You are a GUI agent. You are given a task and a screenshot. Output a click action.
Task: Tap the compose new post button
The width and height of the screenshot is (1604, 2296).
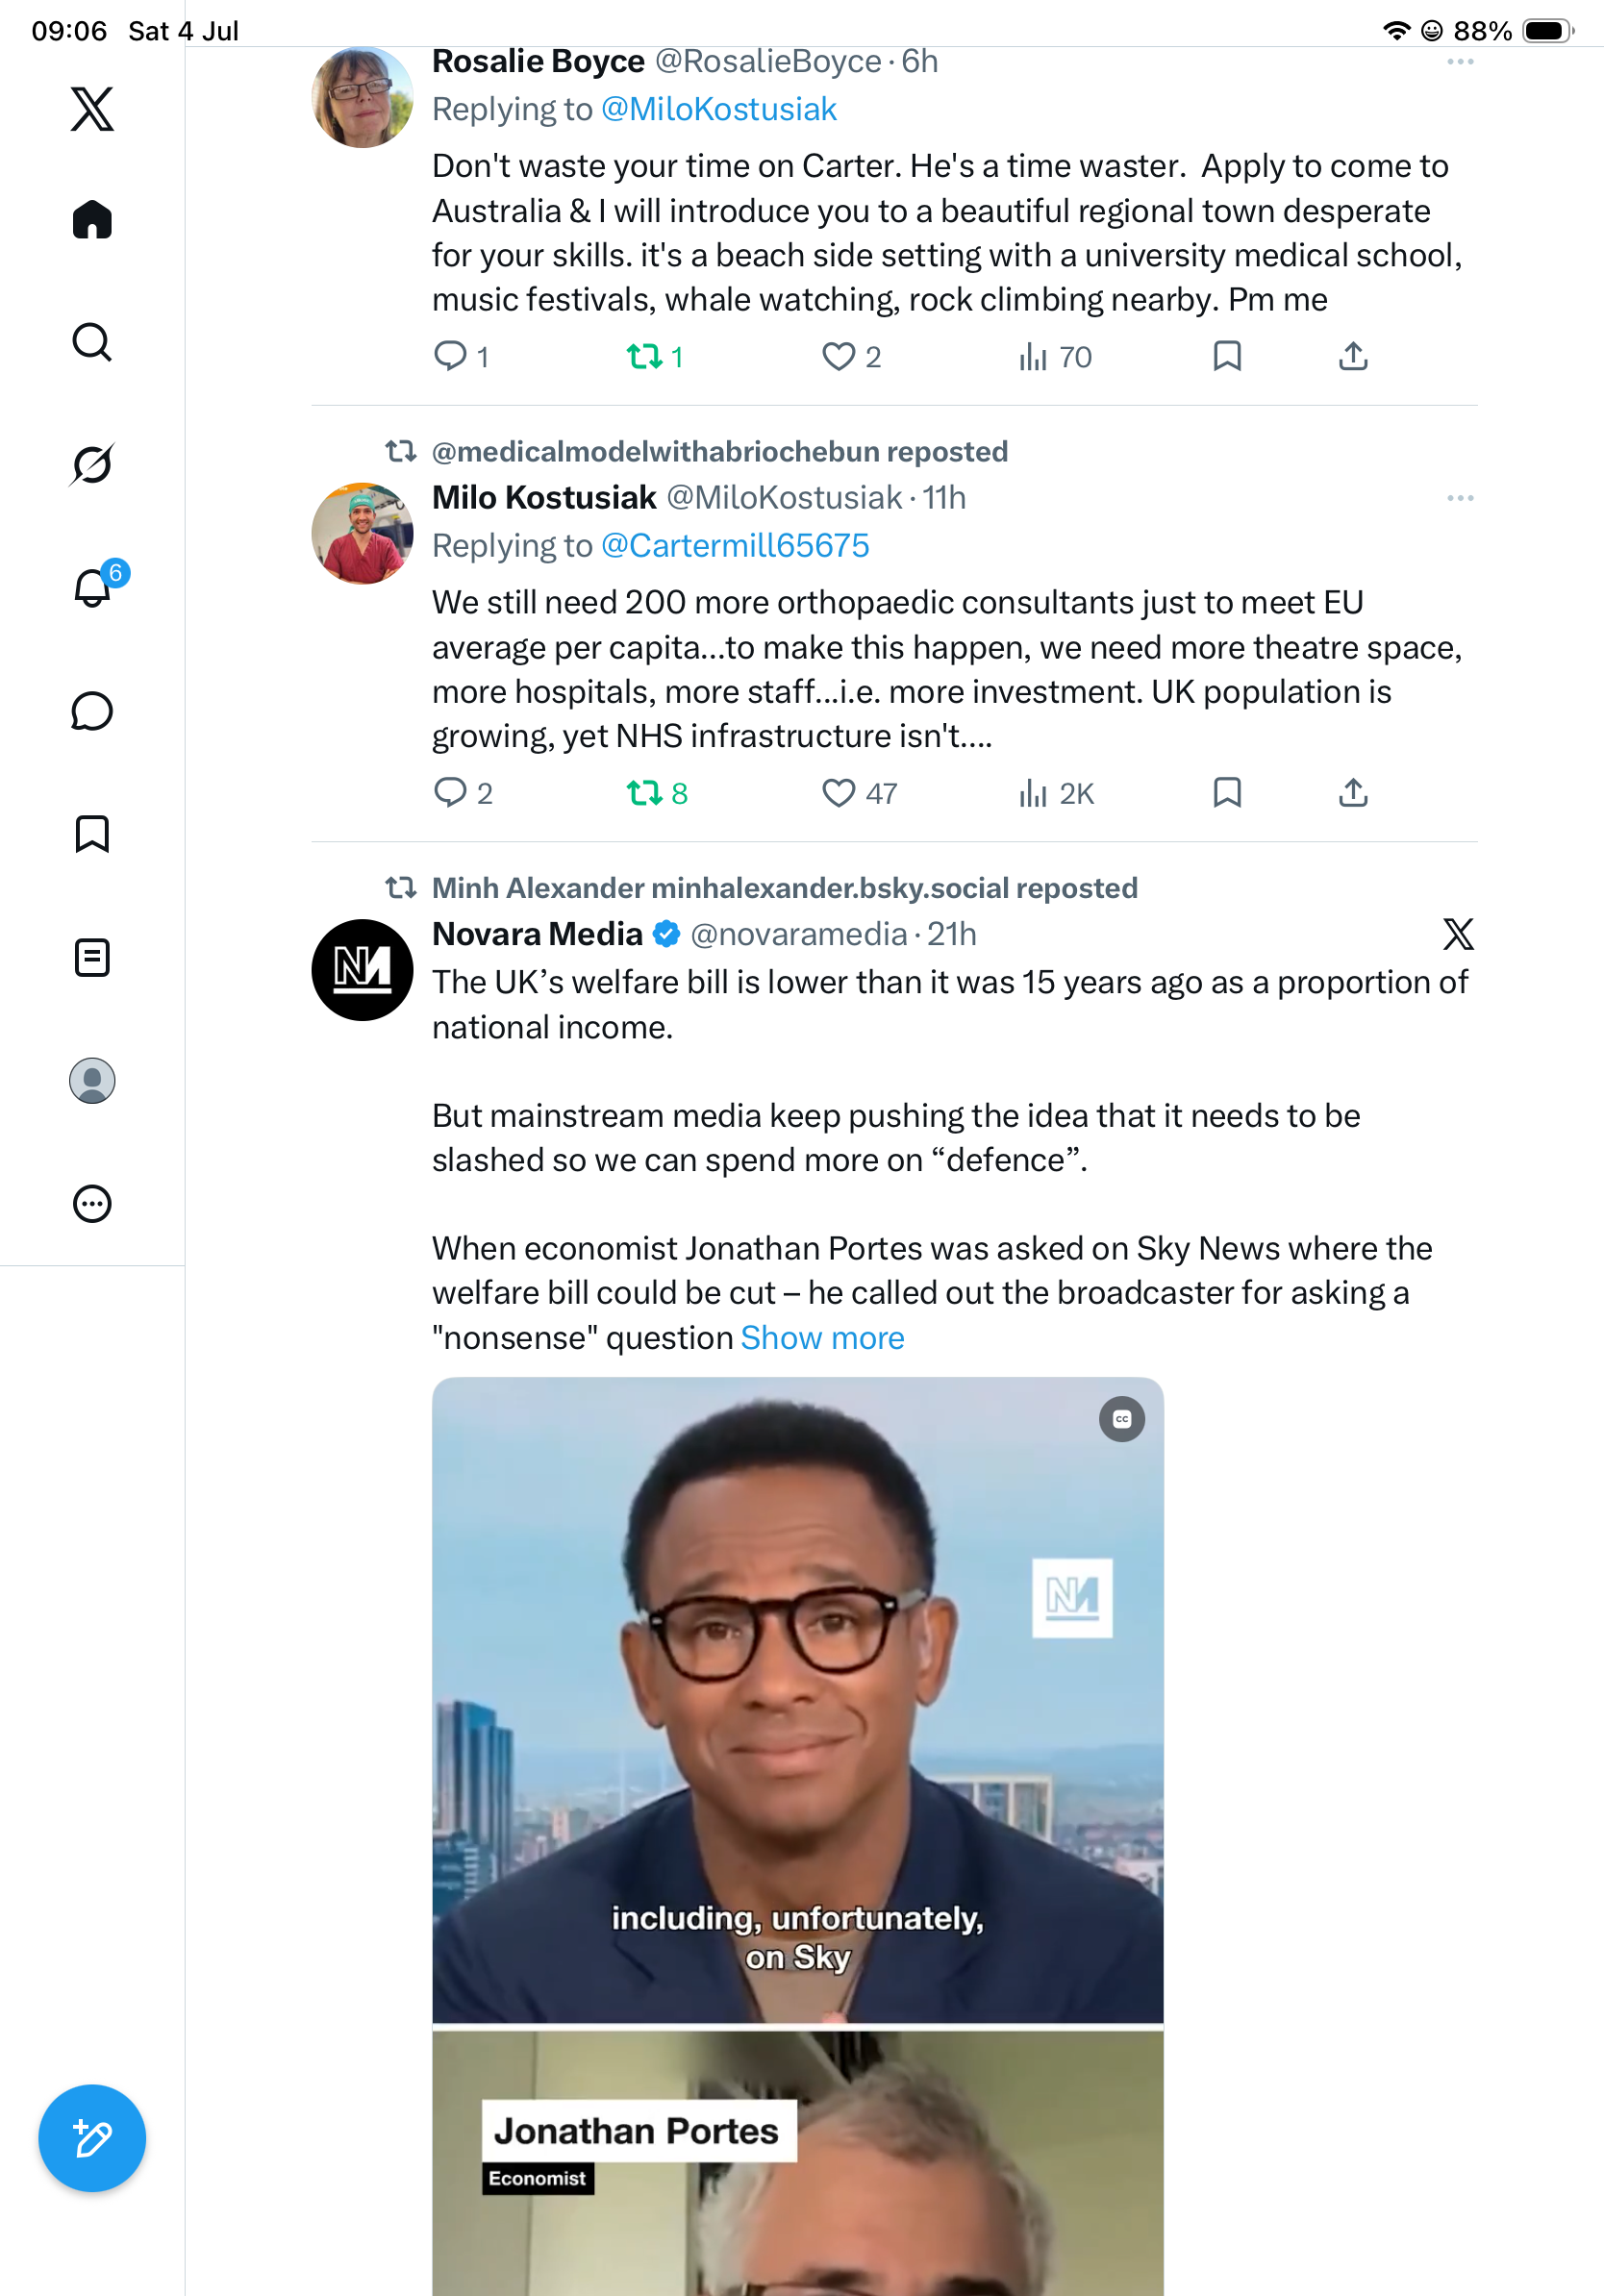tap(92, 2138)
